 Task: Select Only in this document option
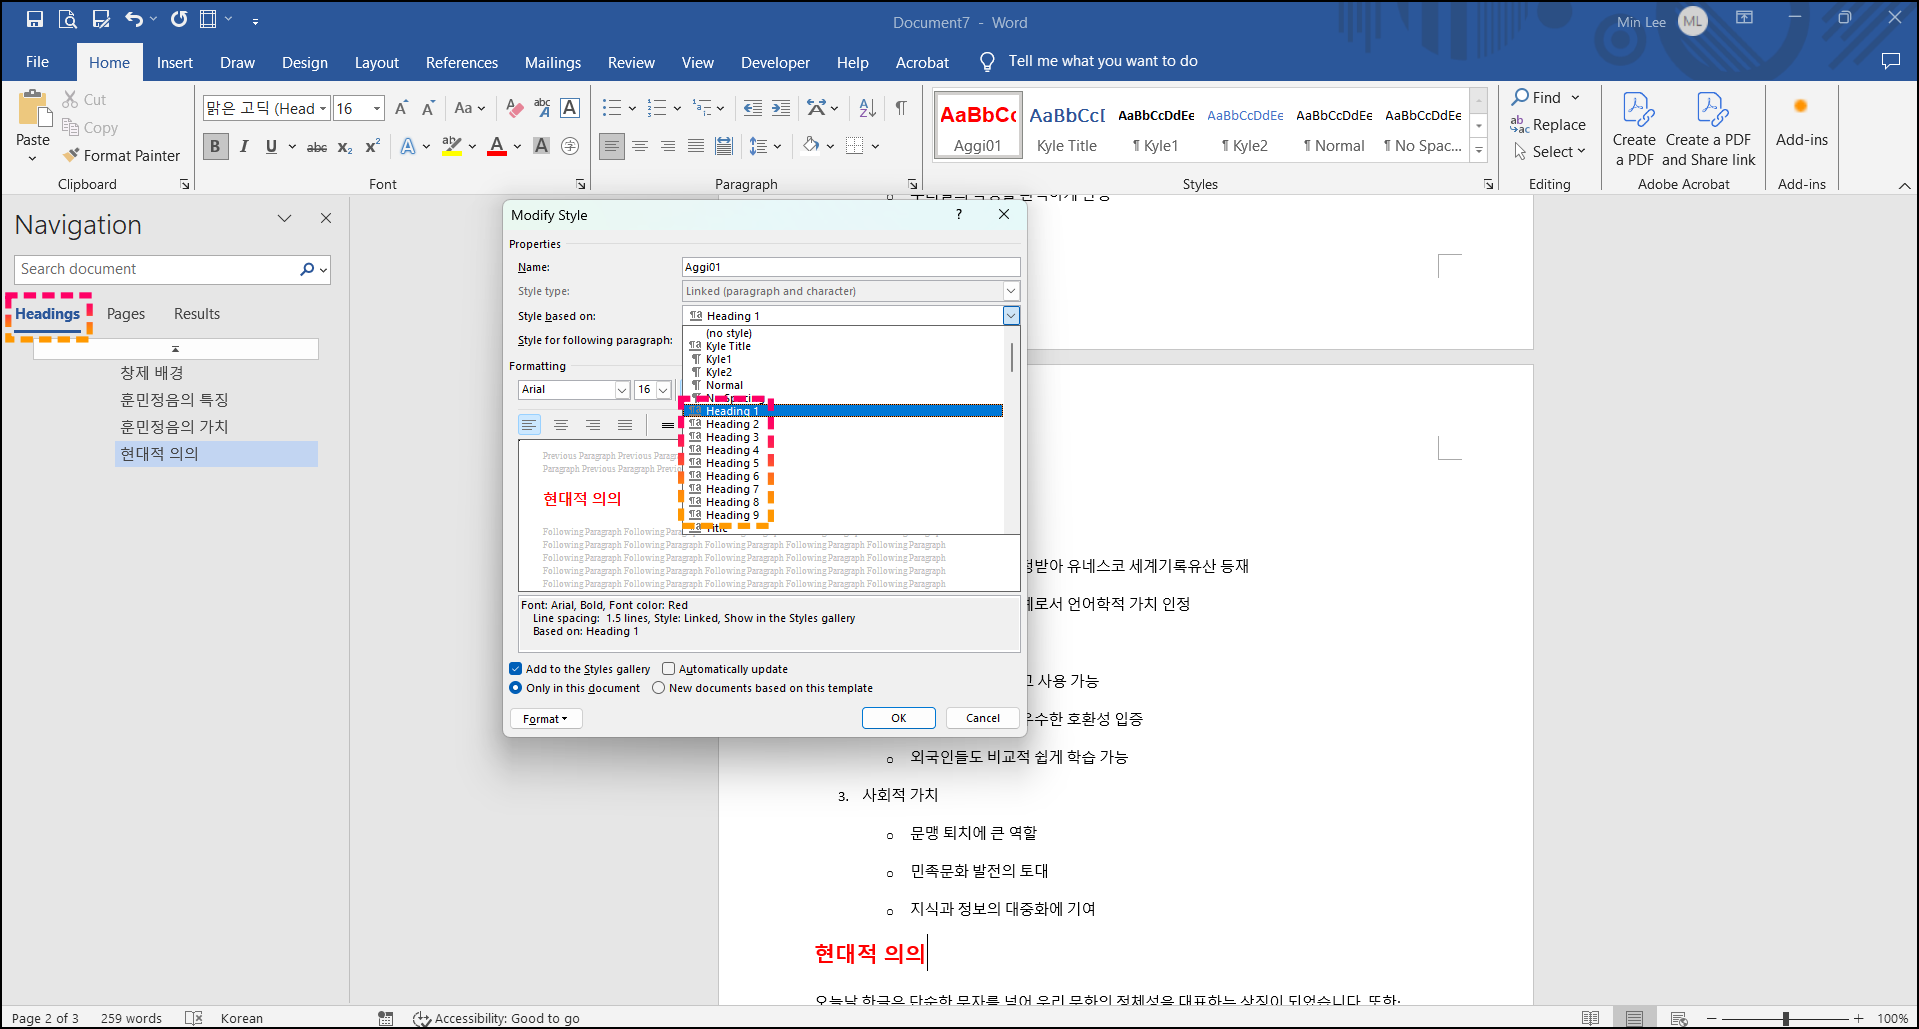pos(516,688)
